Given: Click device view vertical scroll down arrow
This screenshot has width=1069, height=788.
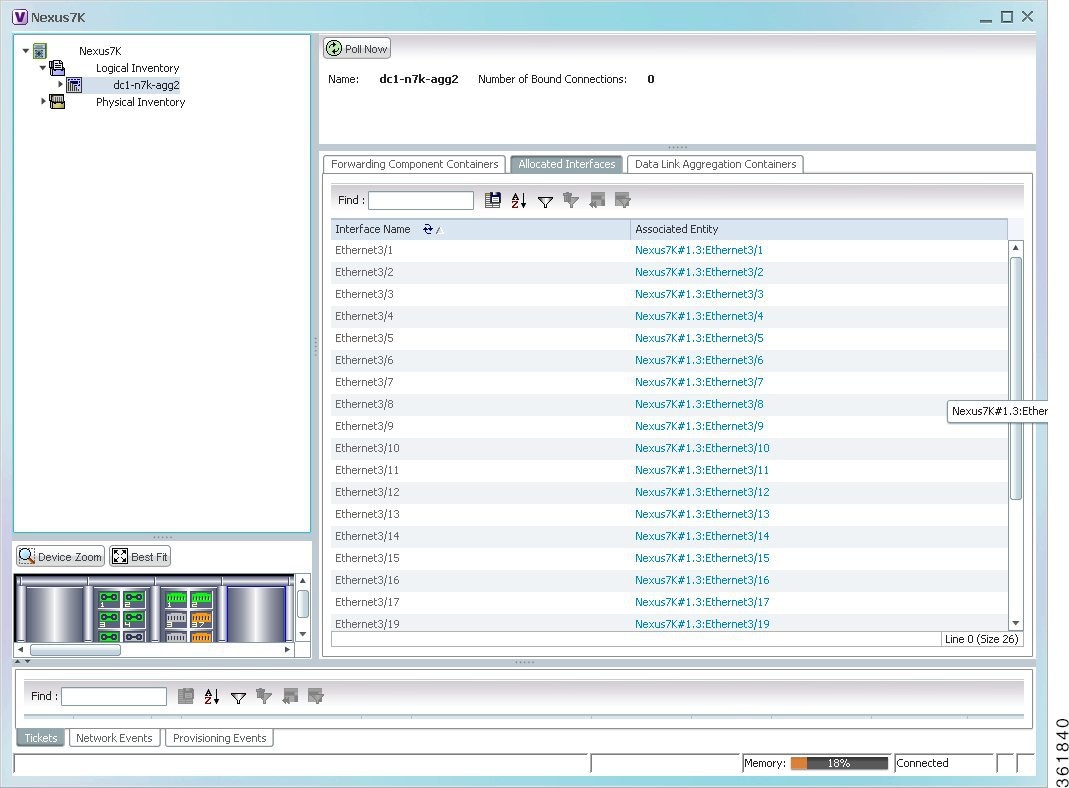Looking at the screenshot, I should coord(303,634).
